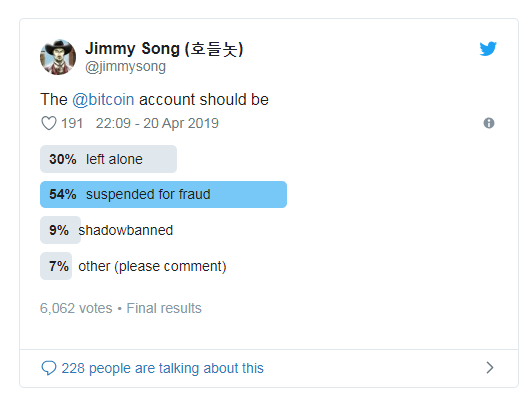Viewport: 529px width, 404px height.
Task: Open the Jimmy Song display name
Action: (x=164, y=49)
